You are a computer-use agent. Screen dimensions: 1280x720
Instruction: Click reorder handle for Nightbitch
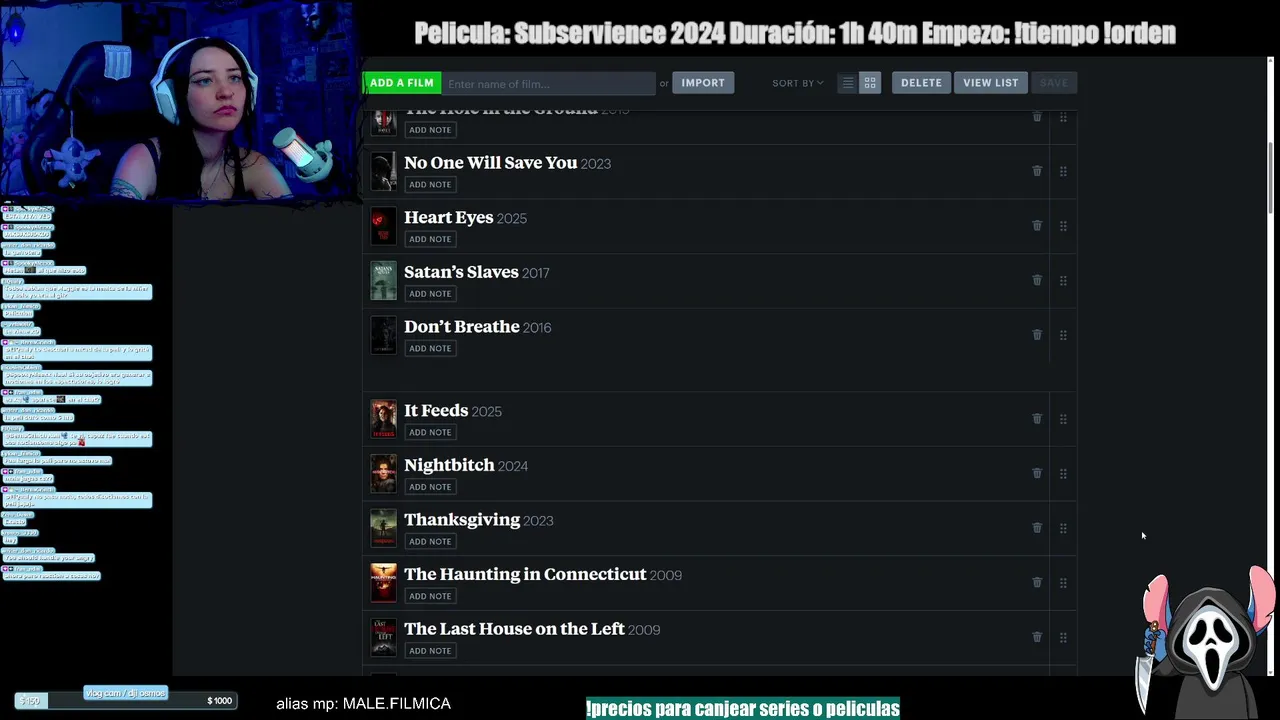click(x=1063, y=474)
